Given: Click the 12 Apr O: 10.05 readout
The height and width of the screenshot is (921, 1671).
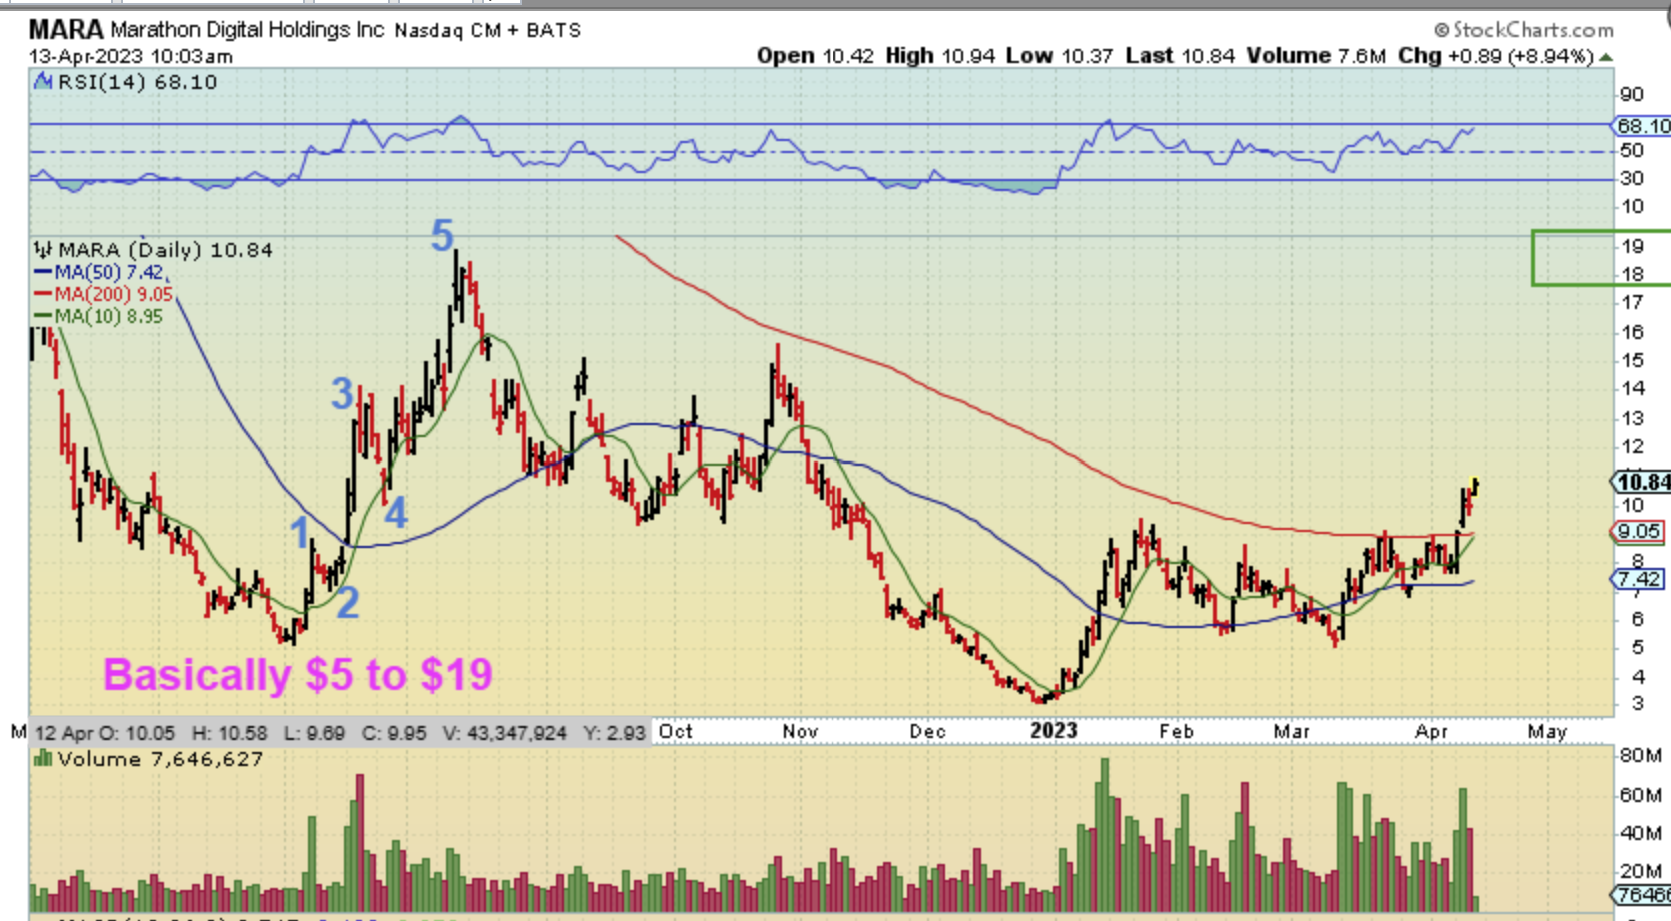Looking at the screenshot, I should (x=105, y=733).
